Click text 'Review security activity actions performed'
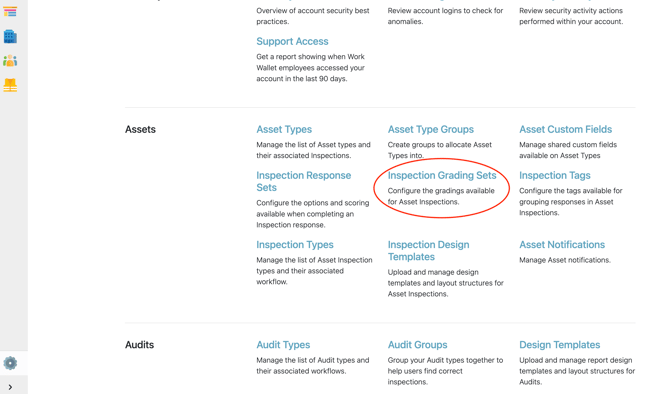670x394 pixels. pyautogui.click(x=571, y=16)
